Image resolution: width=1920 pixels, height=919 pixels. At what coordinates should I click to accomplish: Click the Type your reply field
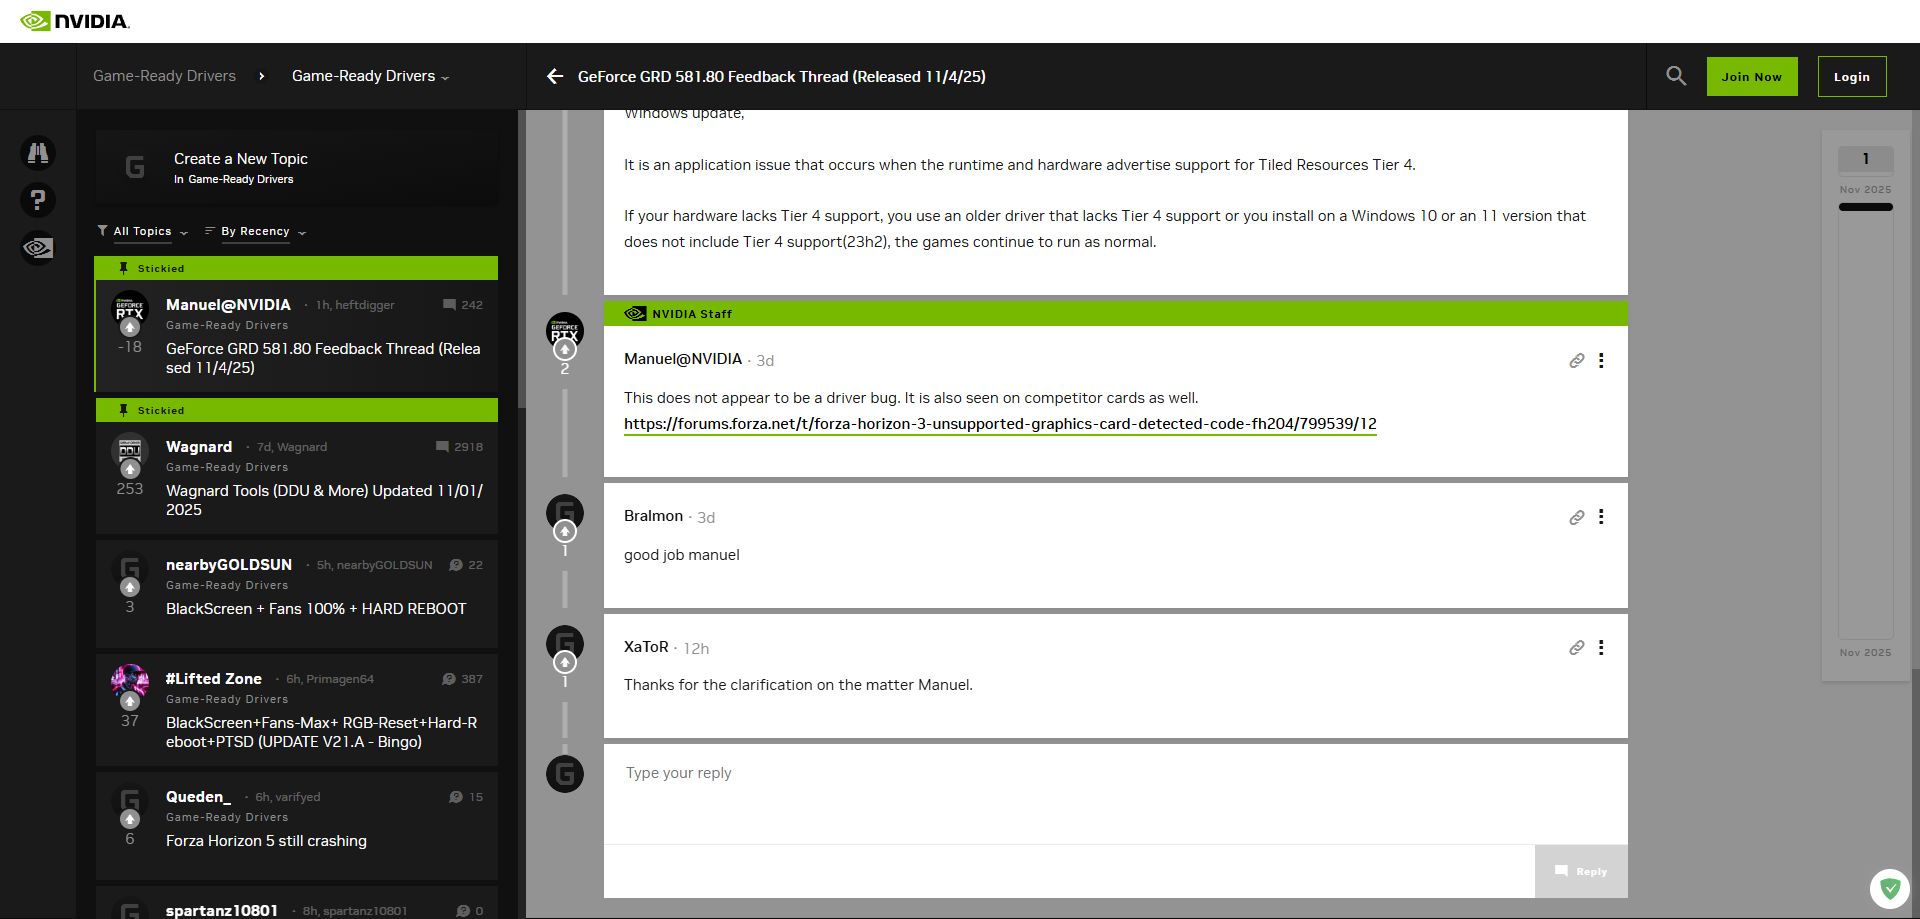[1116, 794]
